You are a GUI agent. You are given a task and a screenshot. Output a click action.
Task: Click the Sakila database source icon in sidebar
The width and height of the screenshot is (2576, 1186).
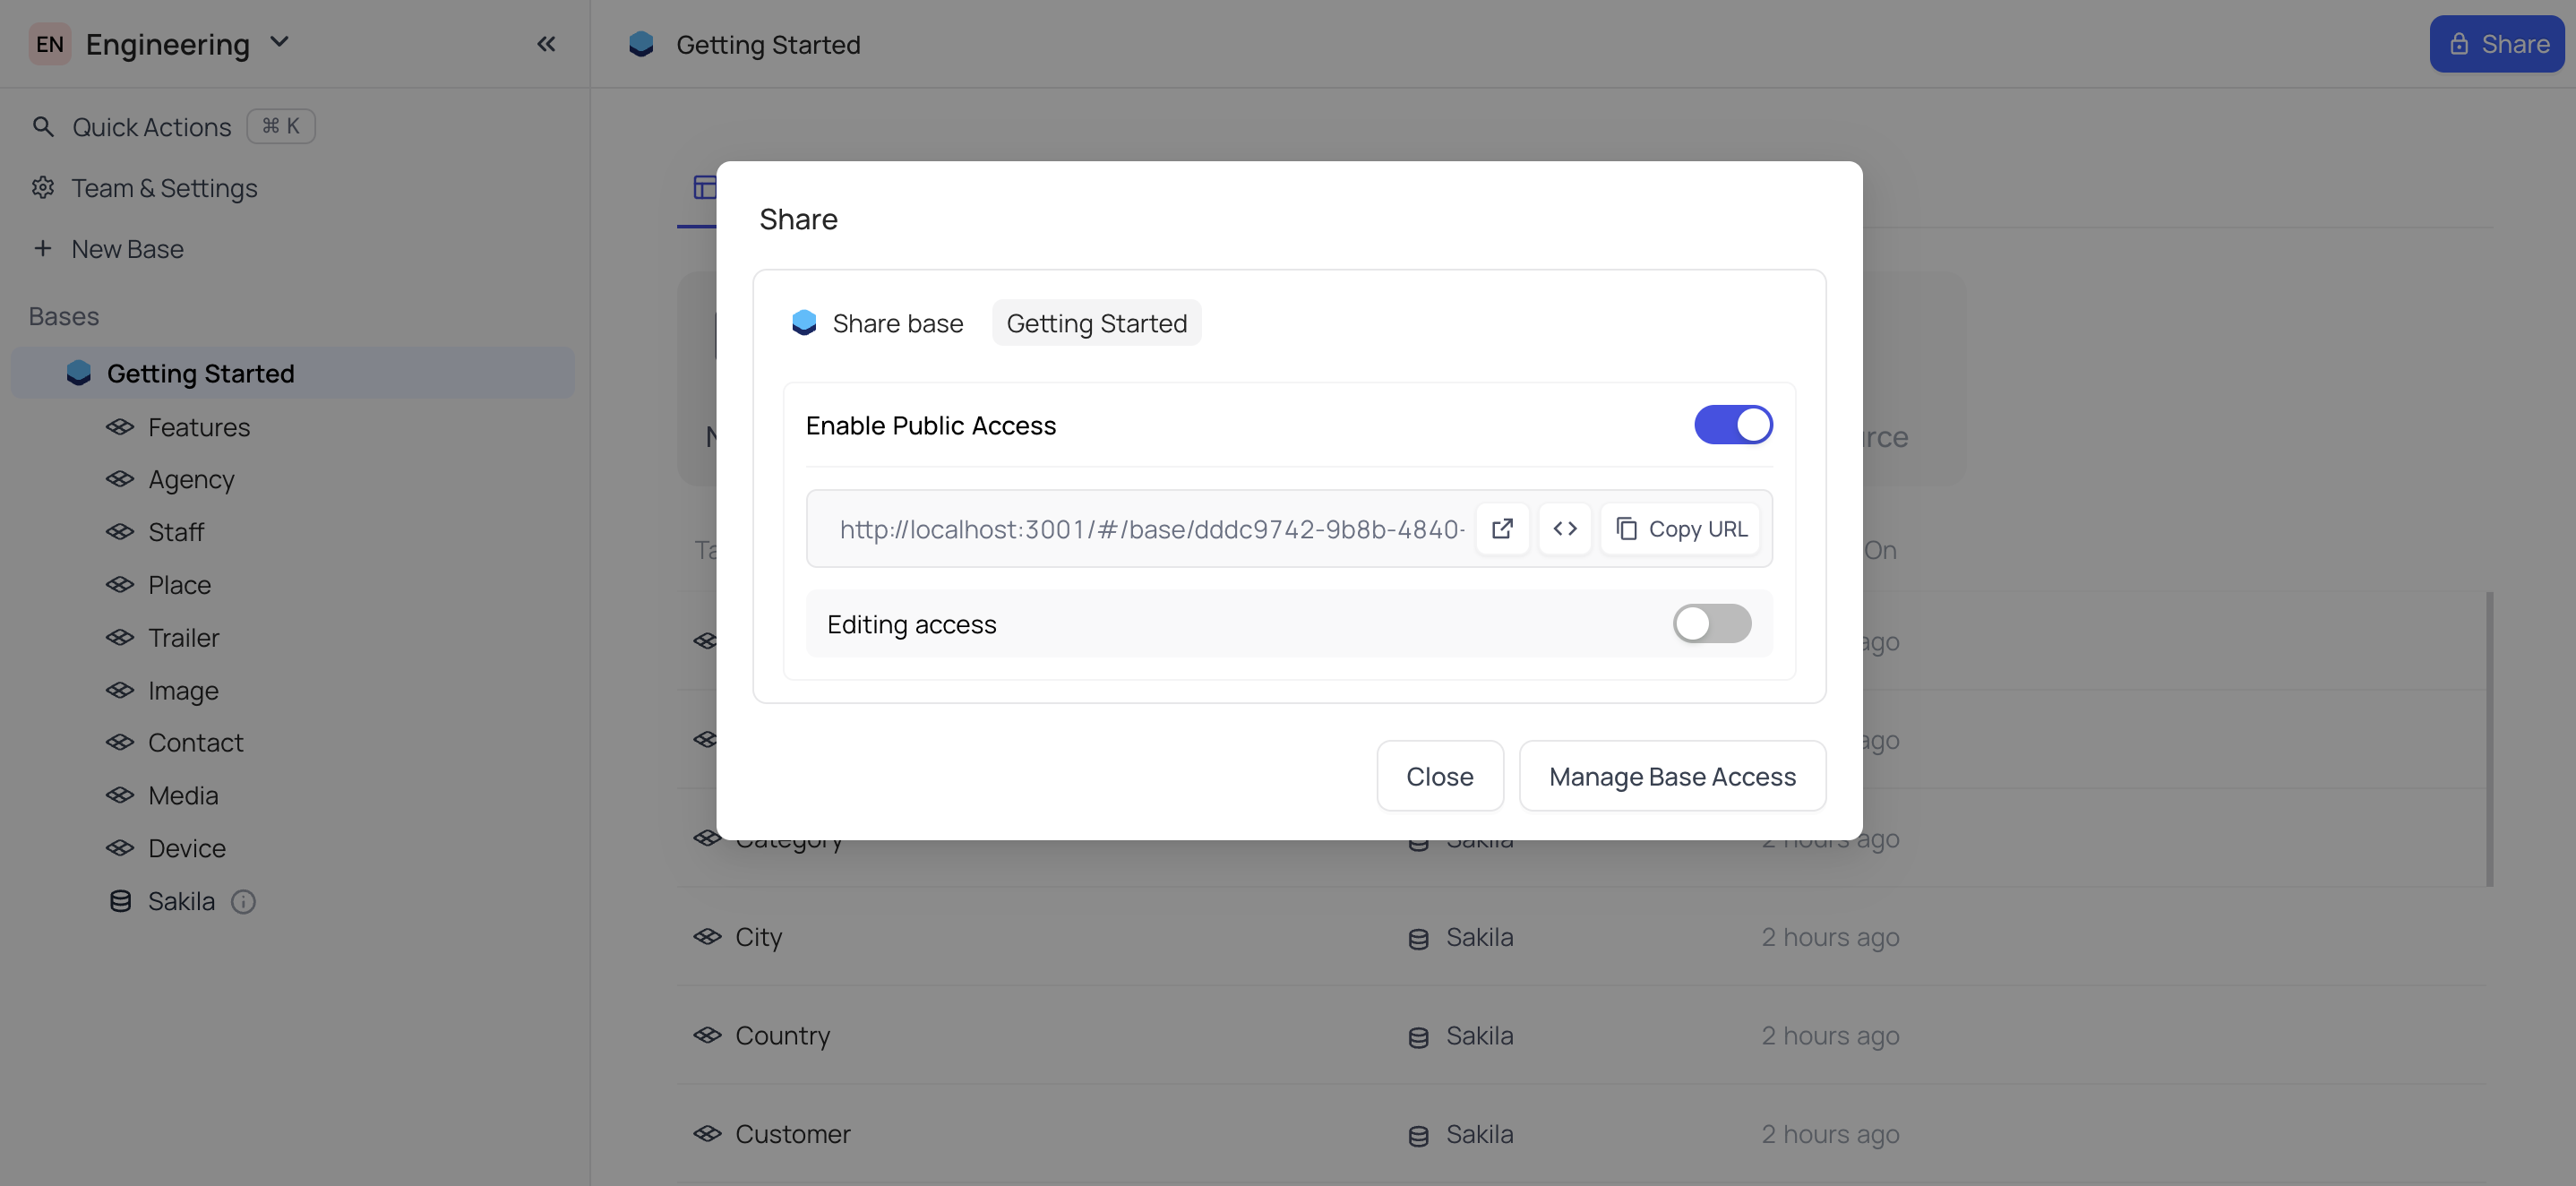tap(120, 902)
